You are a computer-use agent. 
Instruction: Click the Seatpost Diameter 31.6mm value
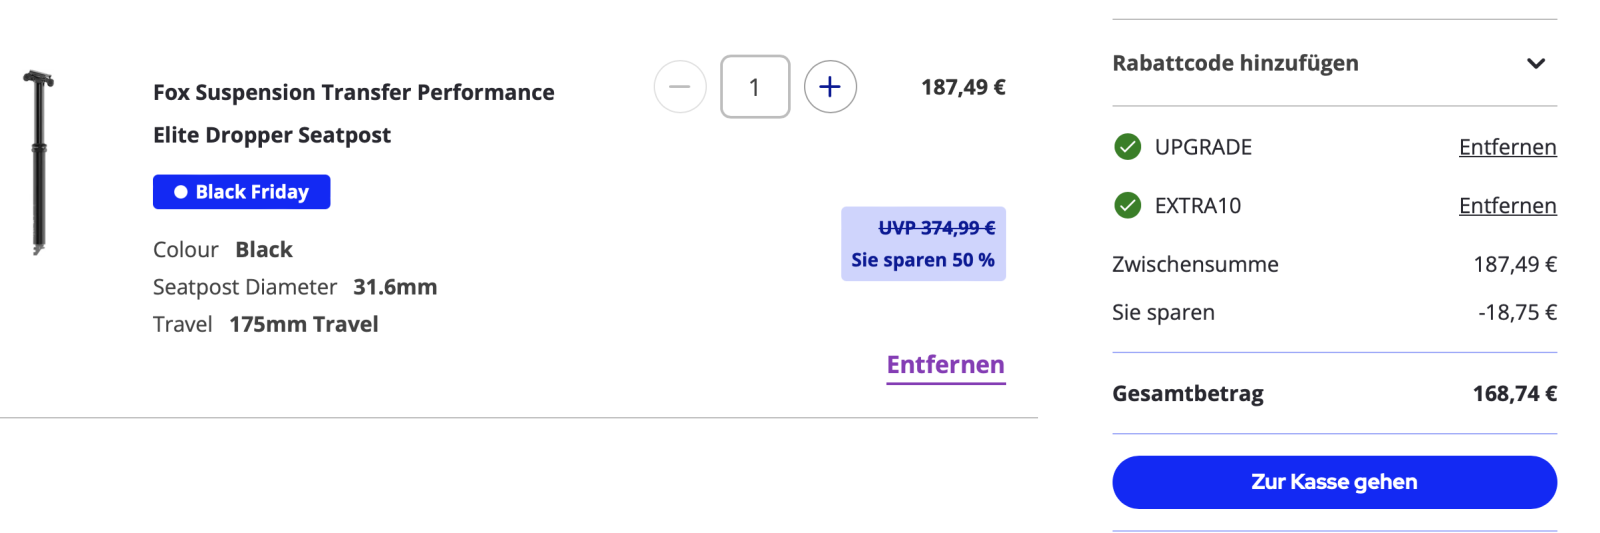(395, 287)
